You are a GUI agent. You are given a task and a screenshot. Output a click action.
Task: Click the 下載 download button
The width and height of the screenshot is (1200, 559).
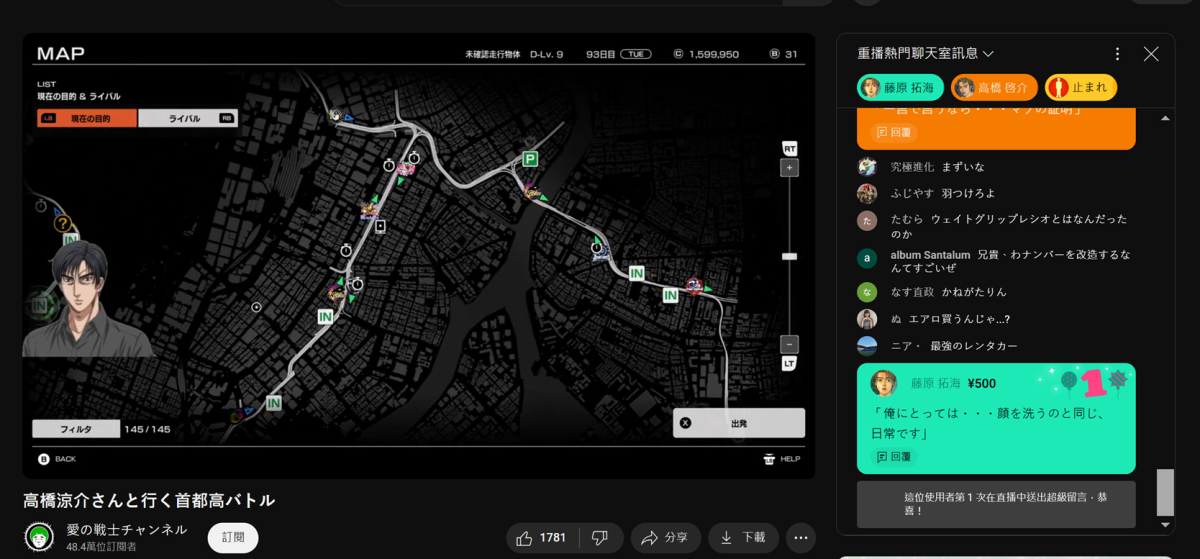pos(743,538)
